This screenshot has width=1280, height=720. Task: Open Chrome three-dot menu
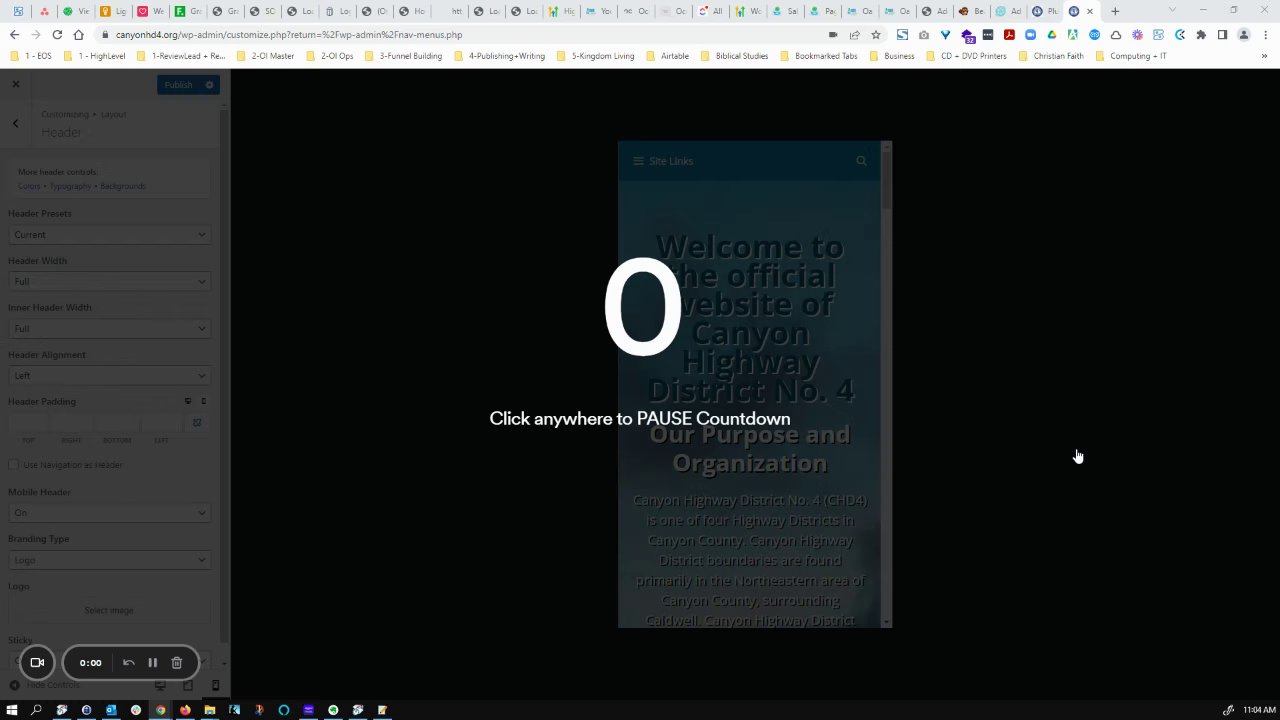pyautogui.click(x=1265, y=34)
